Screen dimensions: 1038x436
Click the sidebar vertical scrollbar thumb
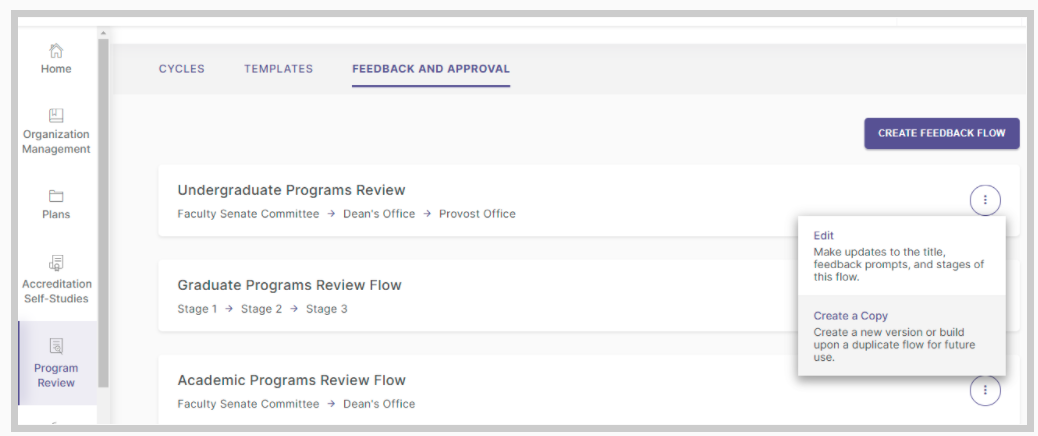(103, 212)
